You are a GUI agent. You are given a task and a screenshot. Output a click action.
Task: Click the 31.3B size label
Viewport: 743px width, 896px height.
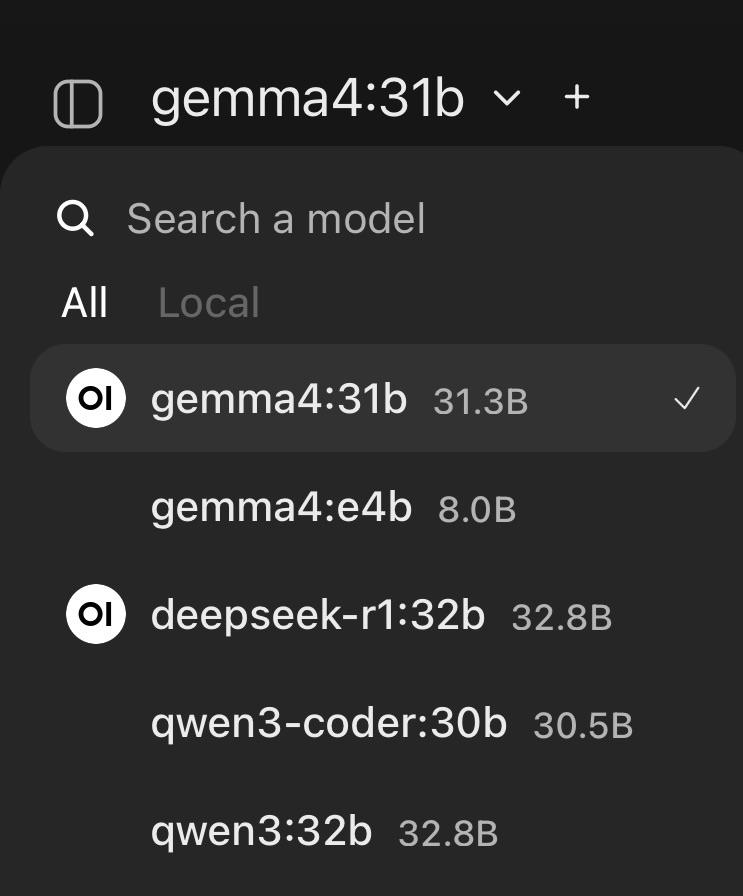click(x=480, y=402)
